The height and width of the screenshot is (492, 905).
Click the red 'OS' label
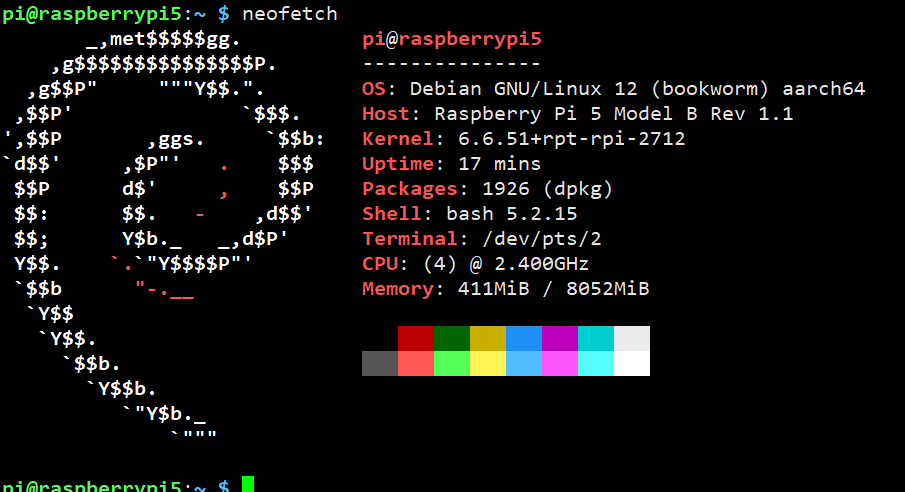pos(374,89)
